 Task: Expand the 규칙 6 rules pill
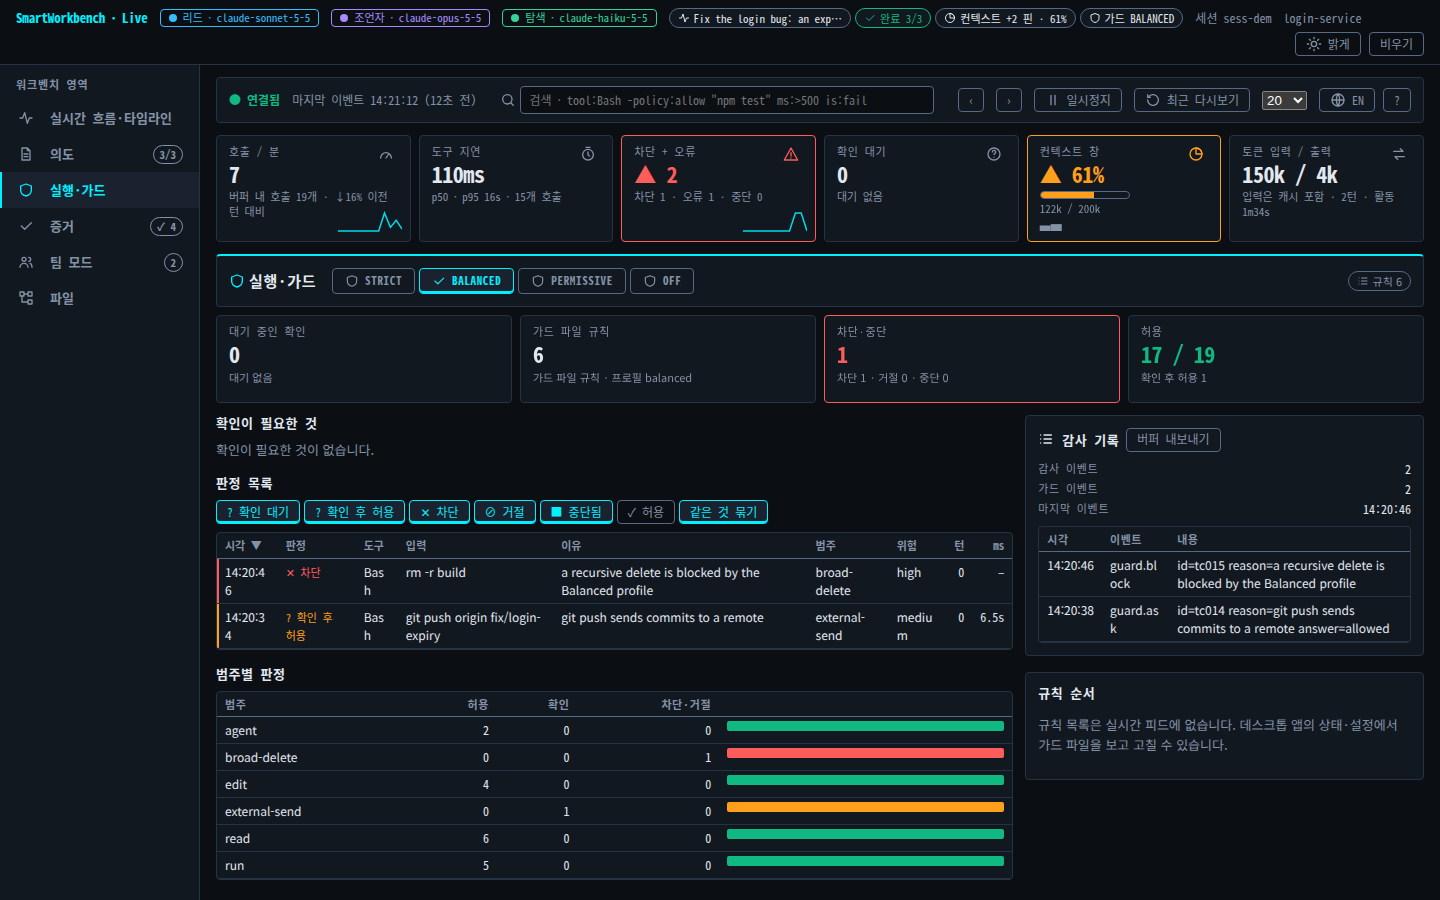click(x=1380, y=281)
